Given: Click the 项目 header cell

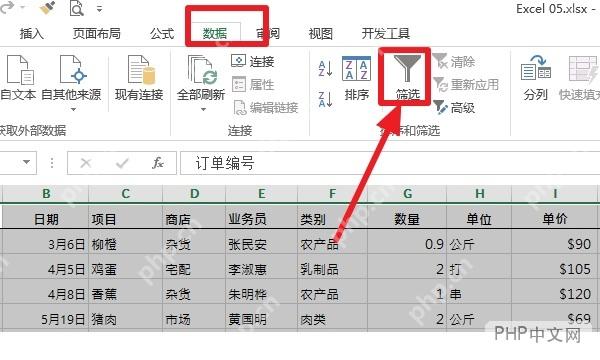Looking at the screenshot, I should coord(126,218).
